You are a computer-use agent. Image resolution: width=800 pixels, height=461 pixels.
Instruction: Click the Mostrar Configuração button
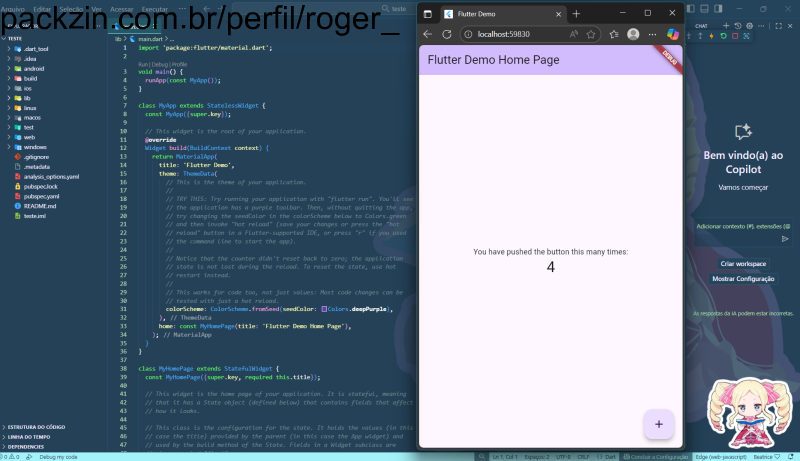pos(742,279)
